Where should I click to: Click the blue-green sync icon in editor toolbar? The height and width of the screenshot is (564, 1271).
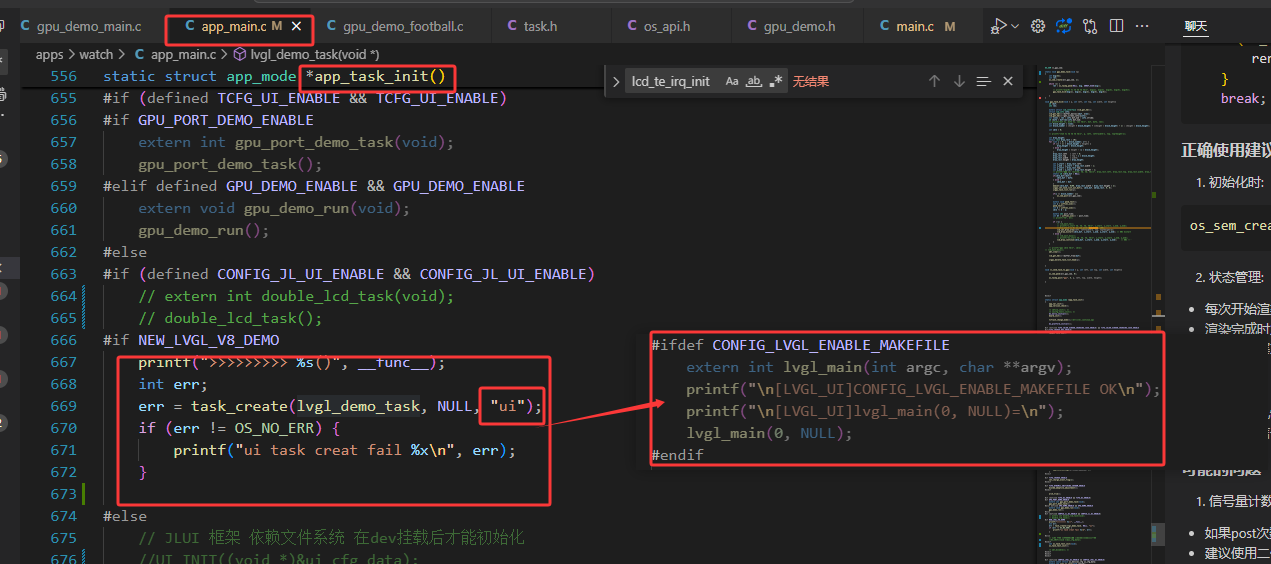coord(1064,26)
